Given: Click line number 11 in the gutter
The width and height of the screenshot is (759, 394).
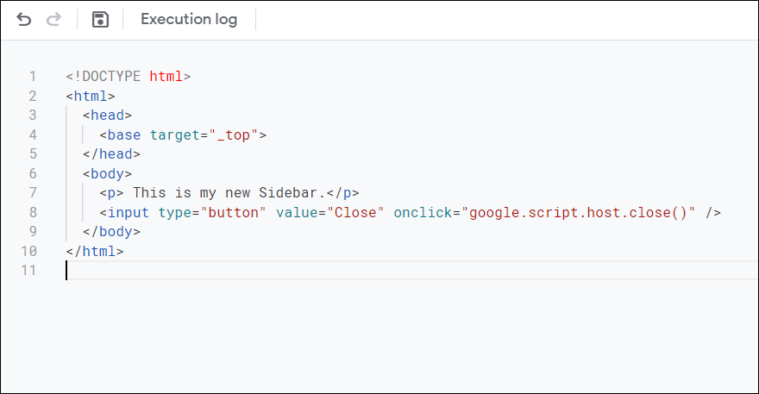Looking at the screenshot, I should pyautogui.click(x=29, y=270).
